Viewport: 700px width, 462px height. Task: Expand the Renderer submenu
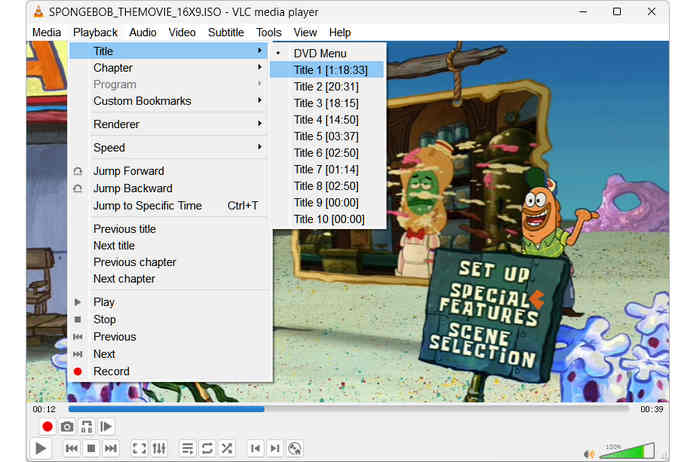(x=169, y=124)
